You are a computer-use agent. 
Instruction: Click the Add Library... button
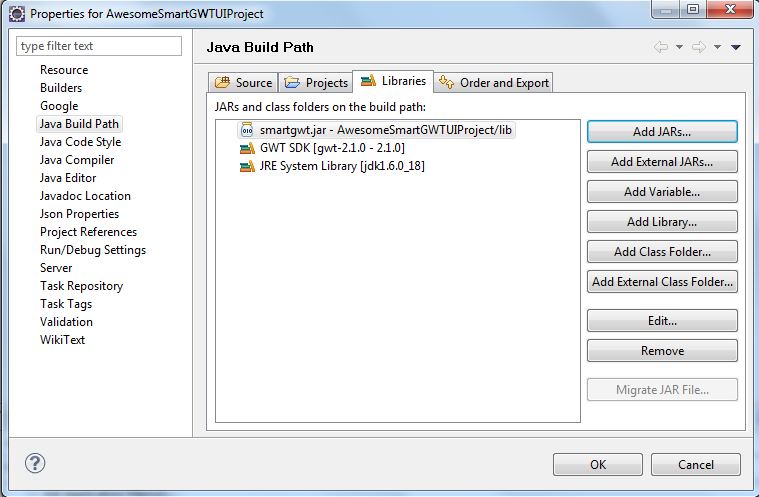tap(662, 222)
